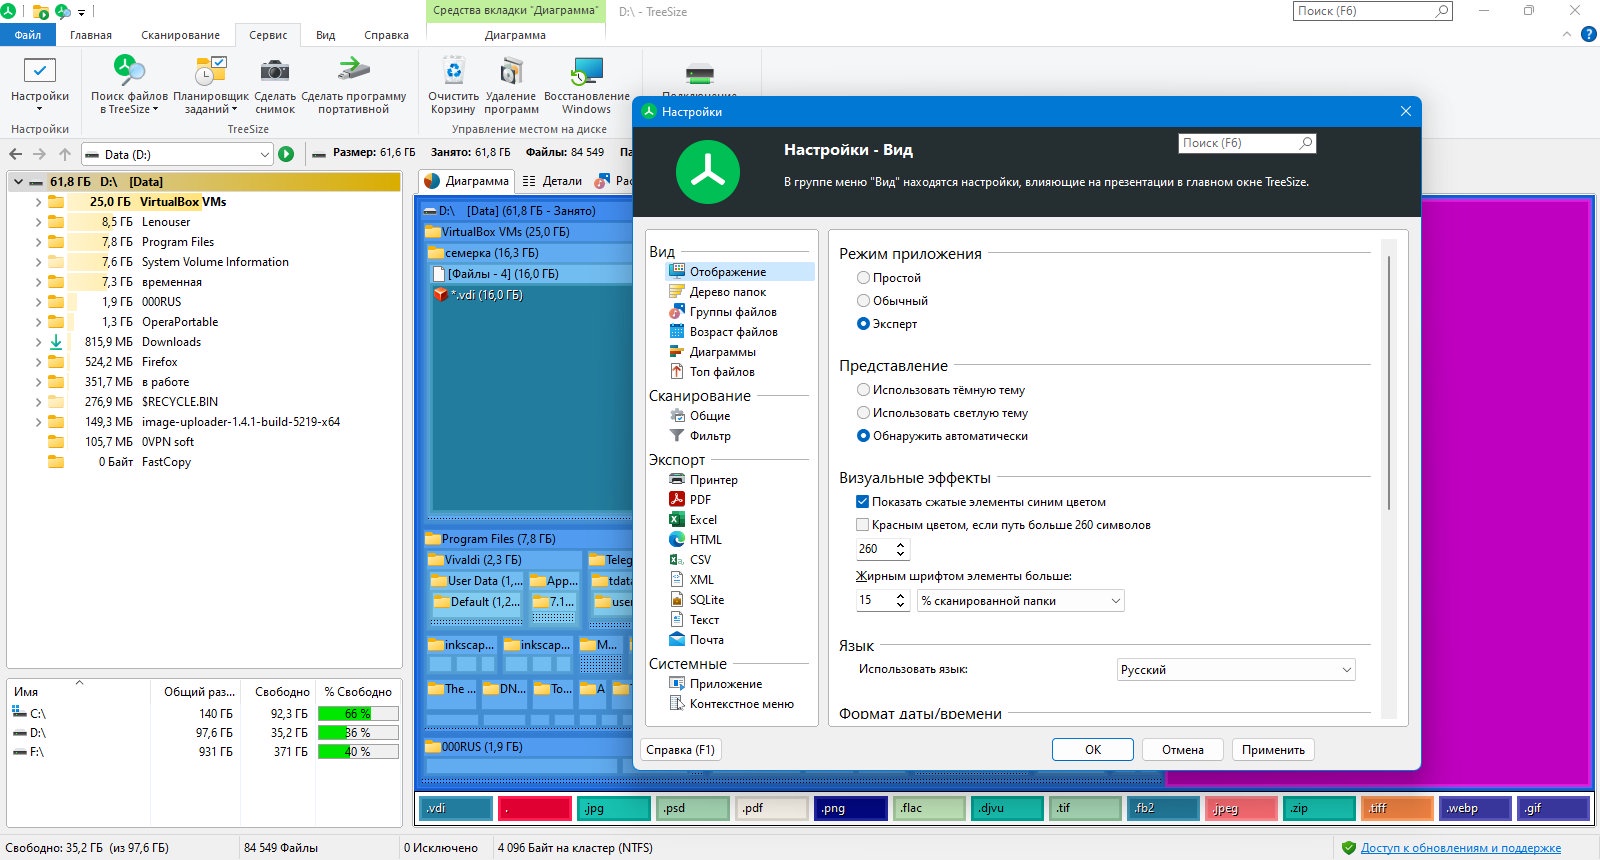
Task: Select Фильтр under Сканирование
Action: tap(710, 436)
